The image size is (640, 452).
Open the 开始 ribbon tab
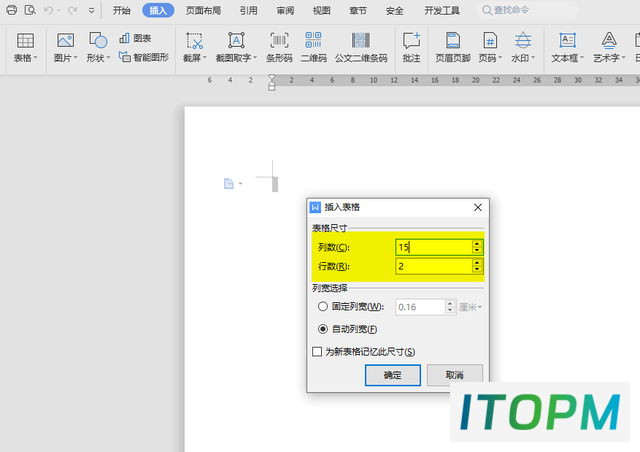click(x=122, y=11)
